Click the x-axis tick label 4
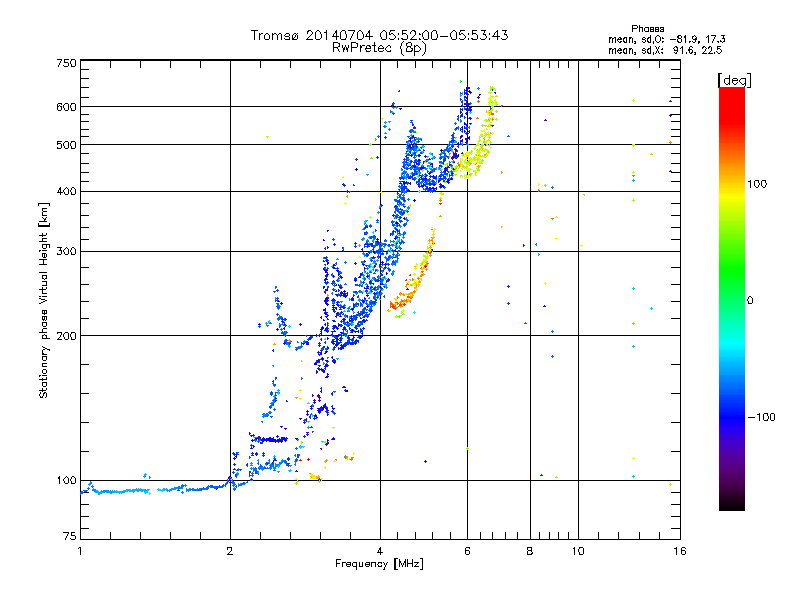The width and height of the screenshot is (800, 600). pyautogui.click(x=380, y=551)
